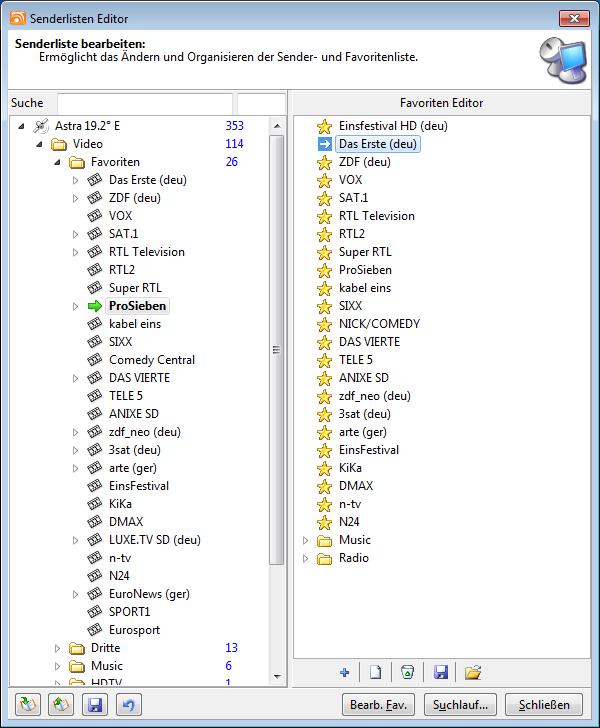Click the small field right of the search box
This screenshot has height=728, width=600.
(261, 103)
